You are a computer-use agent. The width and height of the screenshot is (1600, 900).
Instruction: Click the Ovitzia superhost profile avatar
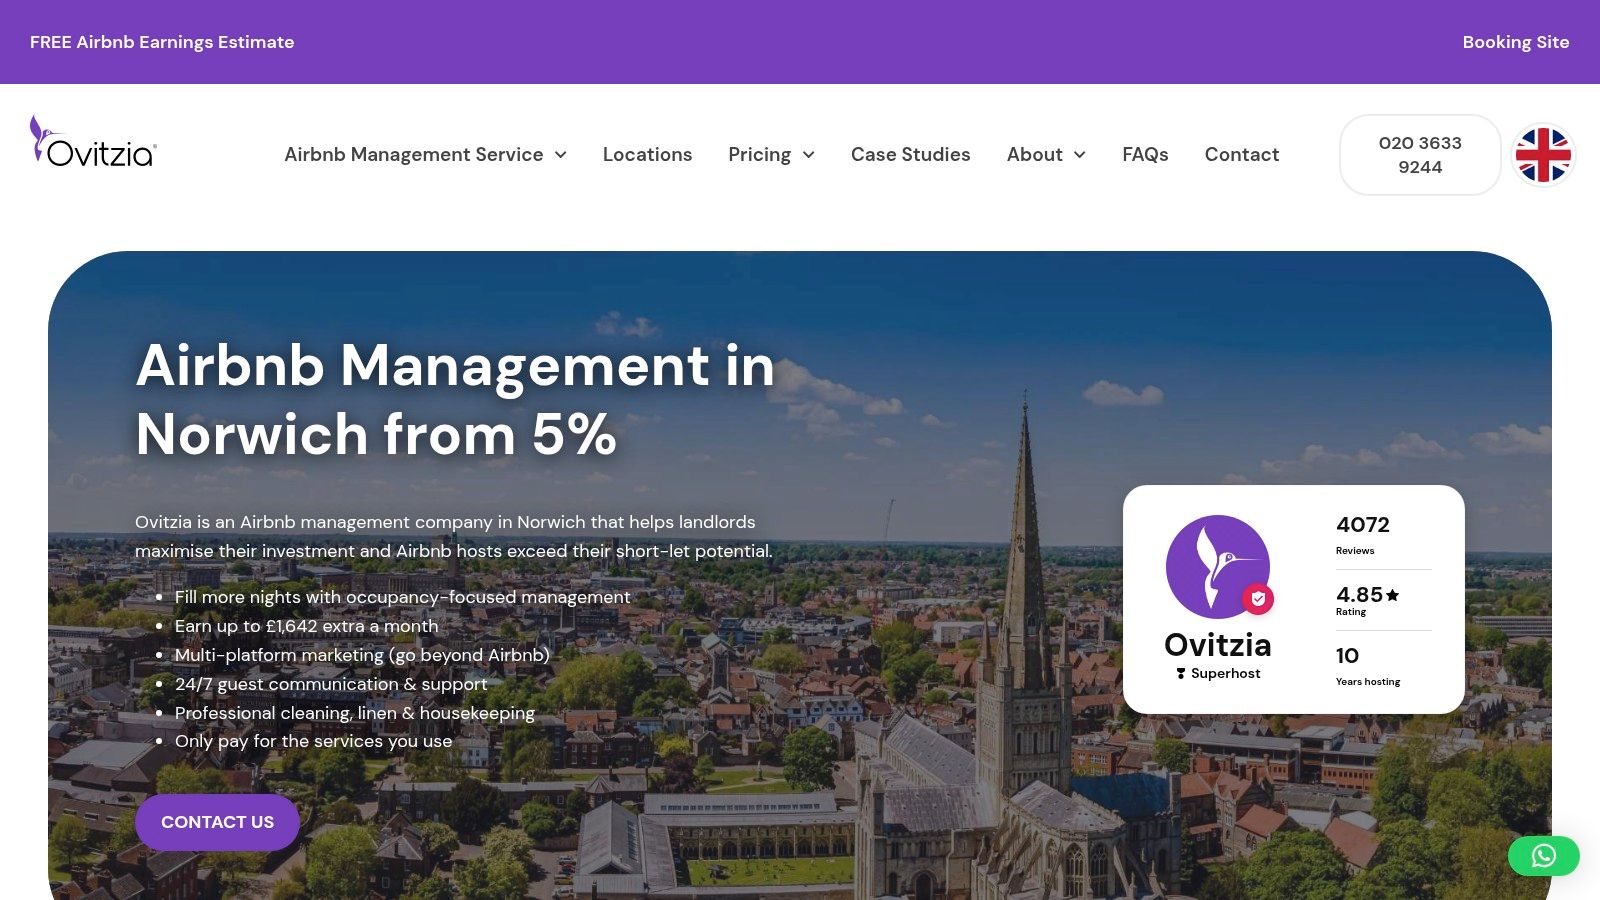(1218, 567)
